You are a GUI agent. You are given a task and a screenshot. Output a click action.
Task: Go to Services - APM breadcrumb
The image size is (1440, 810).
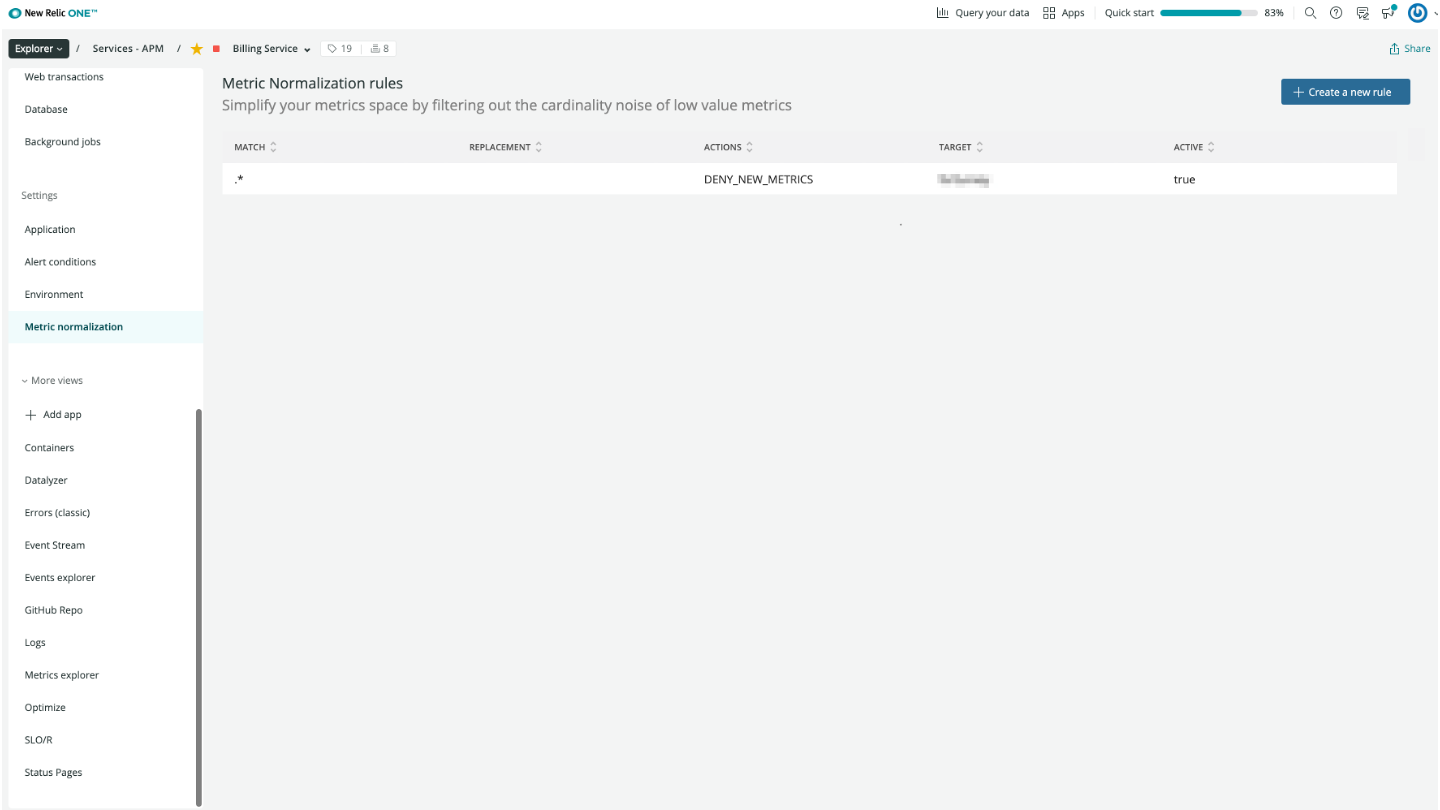[x=128, y=49]
